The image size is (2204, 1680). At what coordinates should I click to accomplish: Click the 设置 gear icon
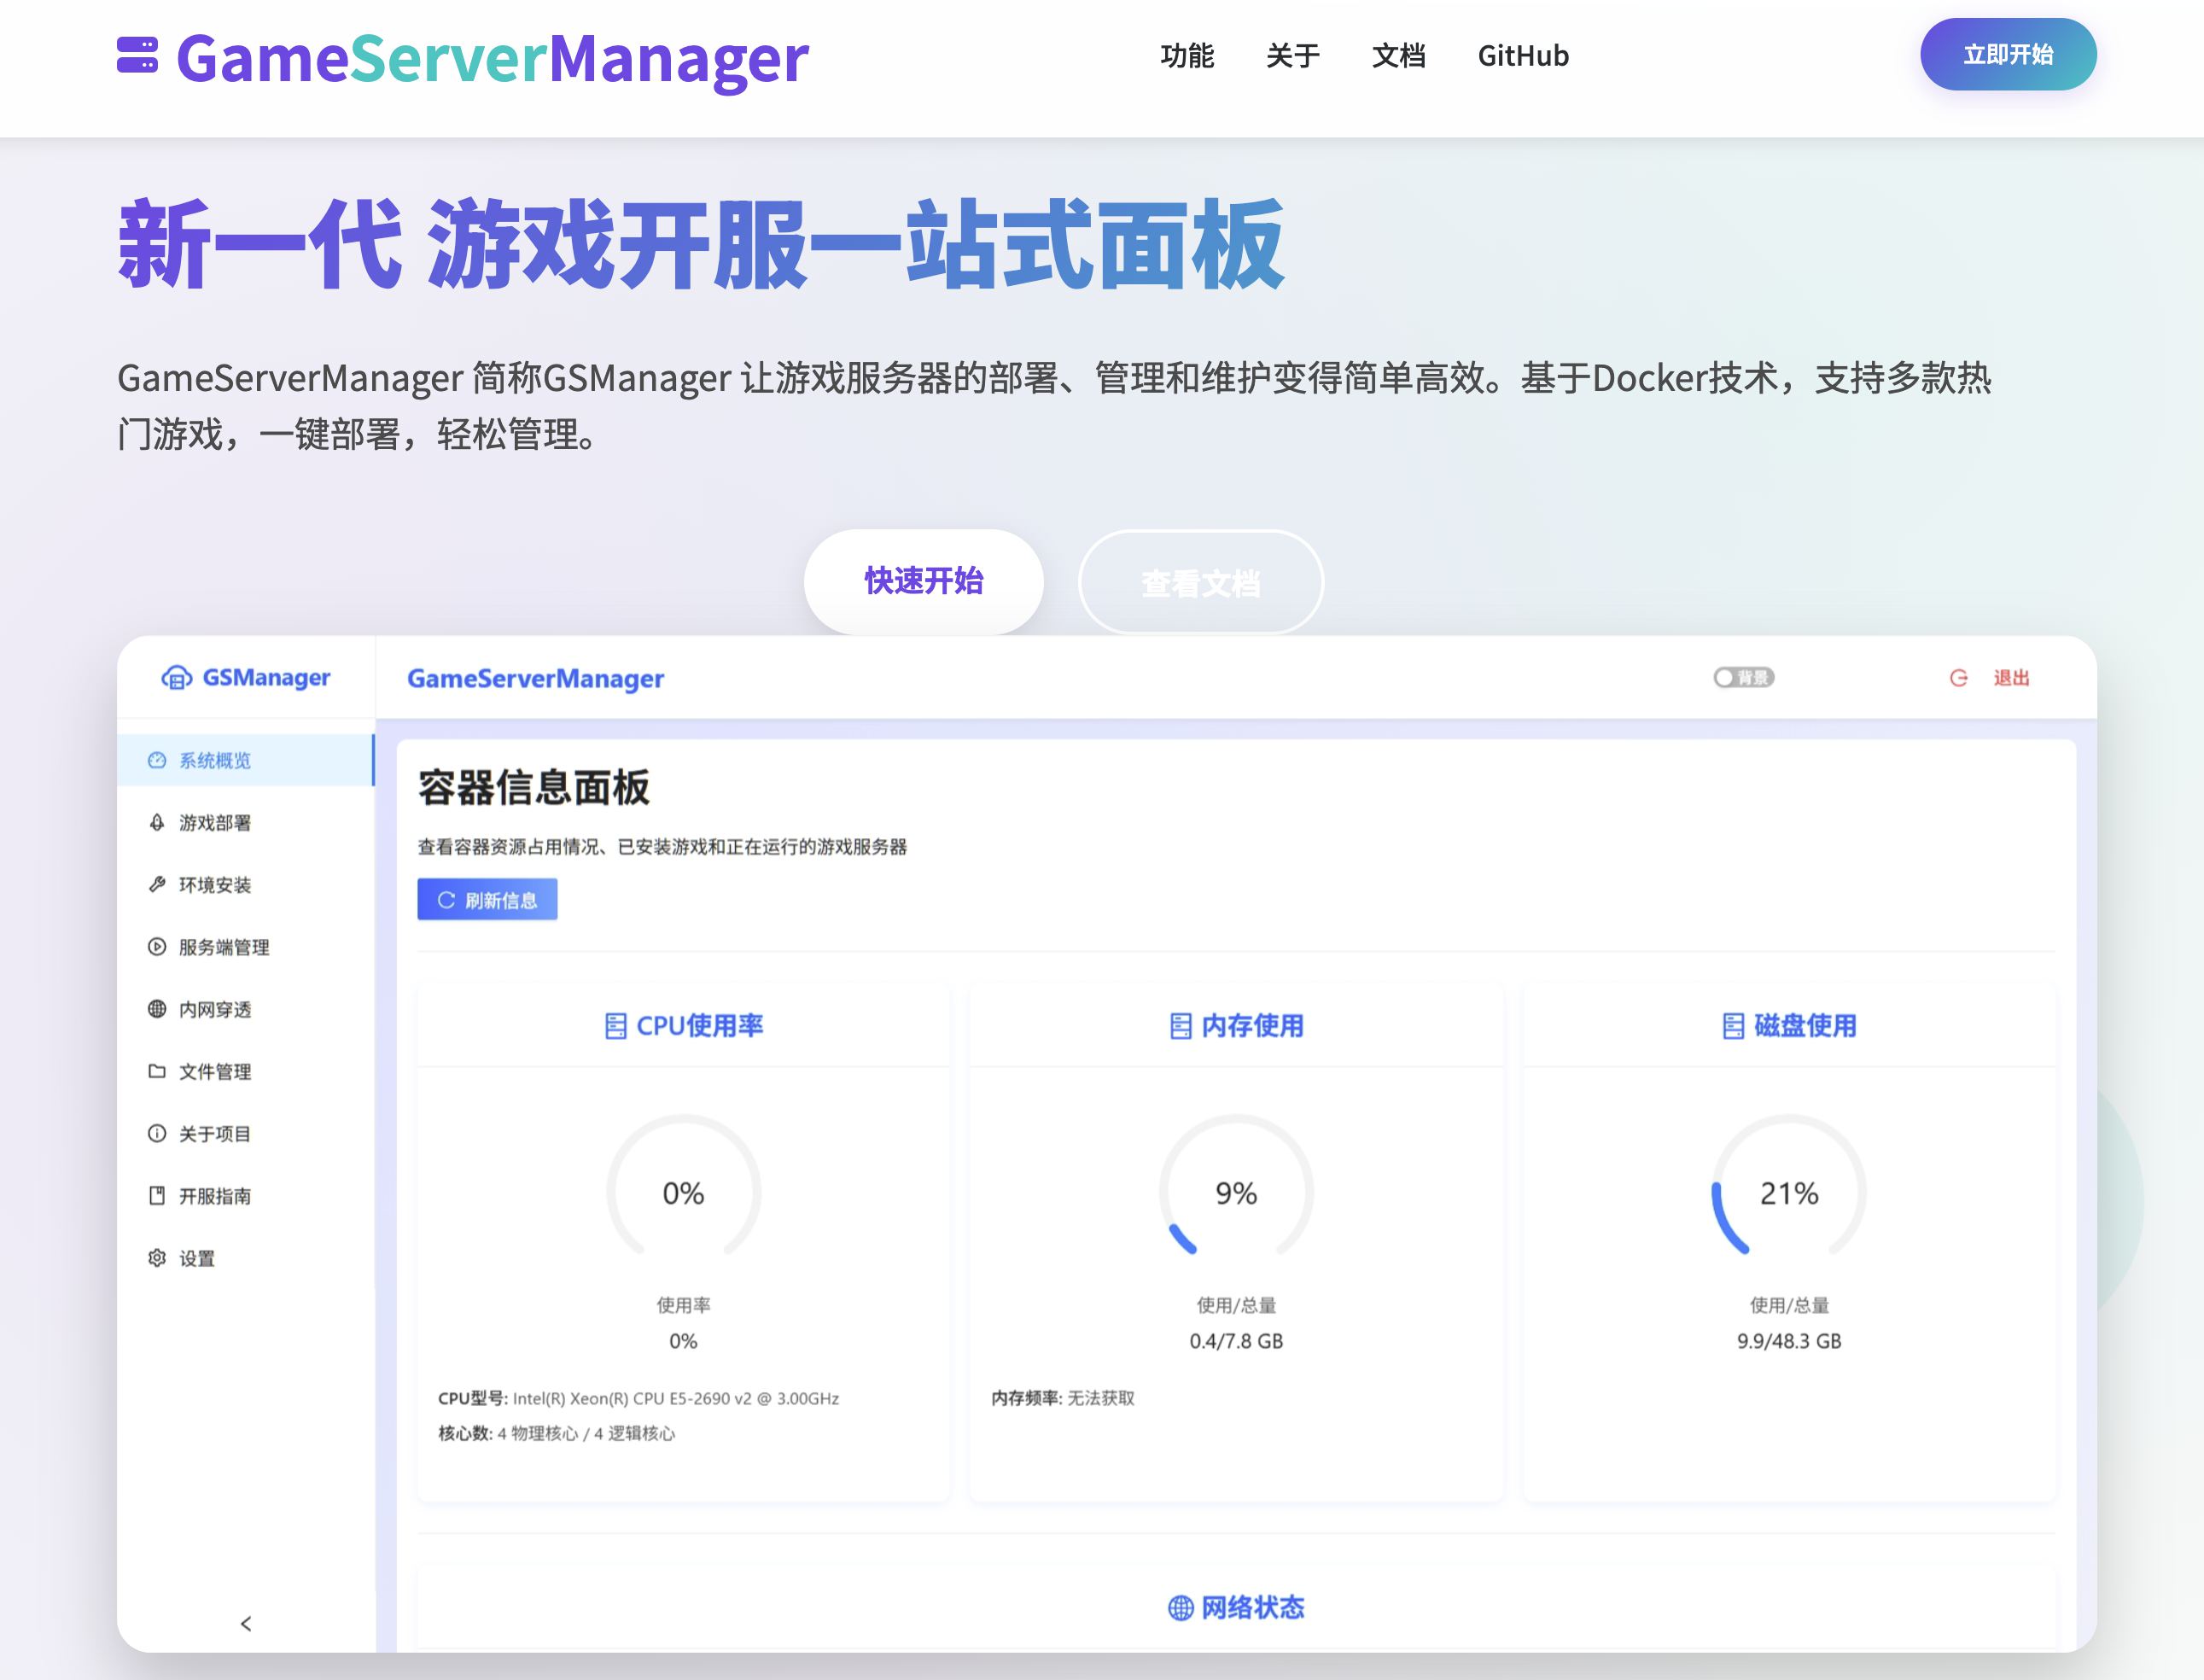[x=157, y=1257]
